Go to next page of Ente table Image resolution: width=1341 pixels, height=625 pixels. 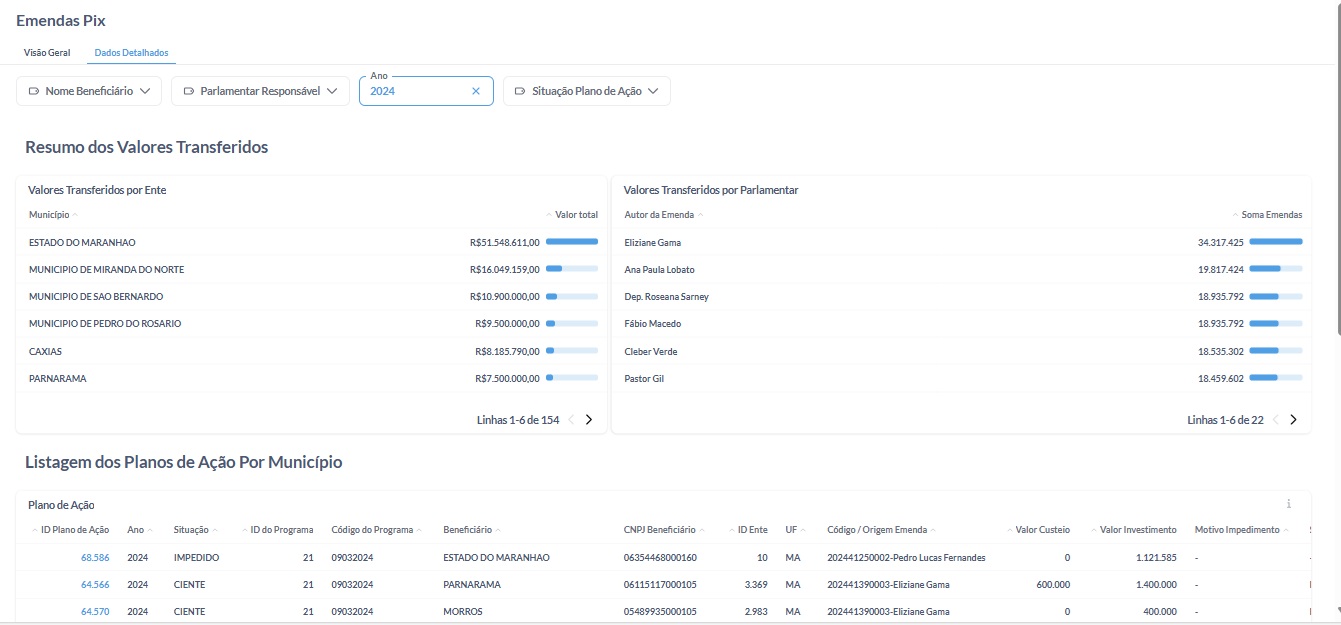pyautogui.click(x=589, y=420)
